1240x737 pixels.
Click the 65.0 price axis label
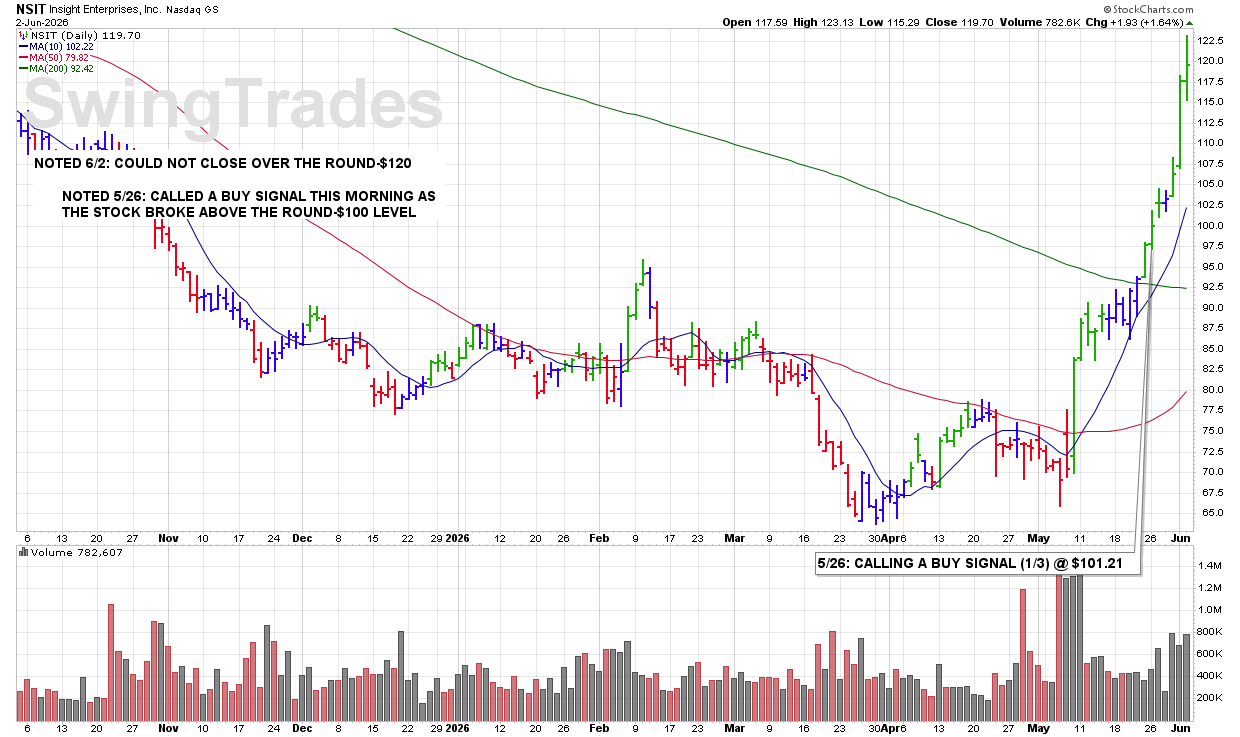click(1209, 512)
